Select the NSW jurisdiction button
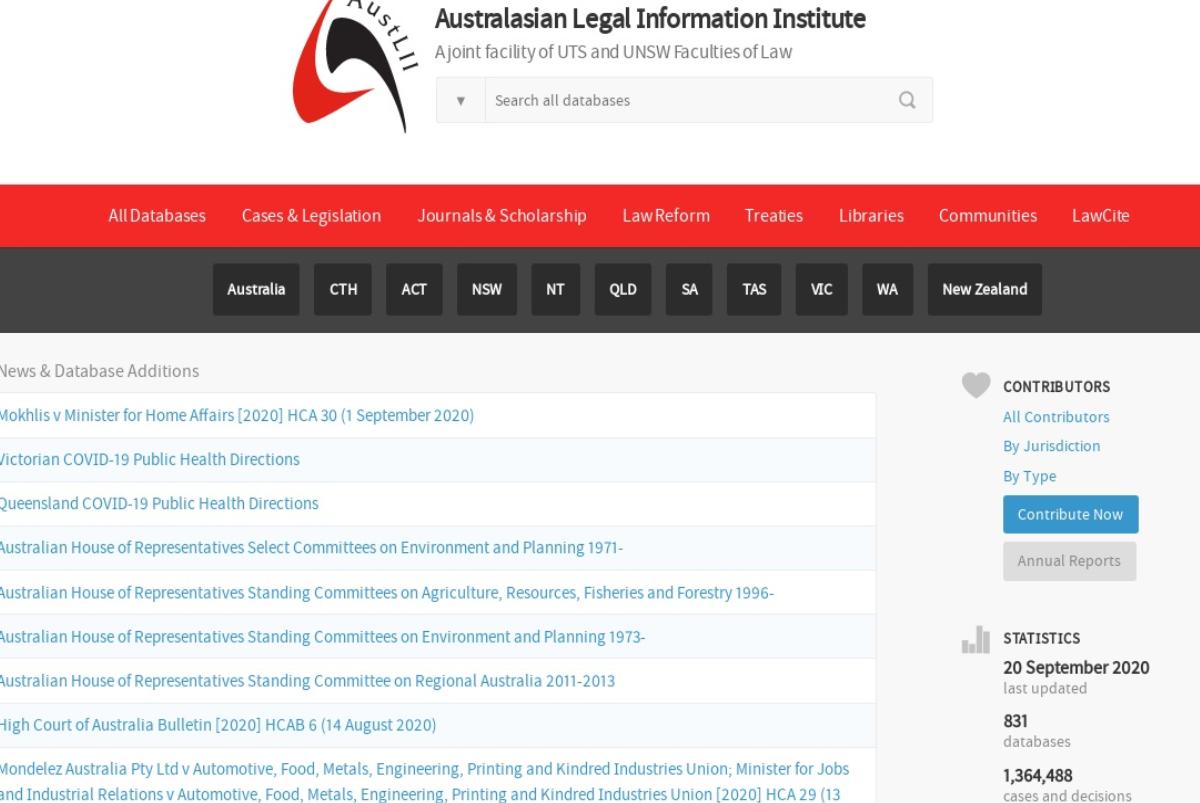 (487, 289)
